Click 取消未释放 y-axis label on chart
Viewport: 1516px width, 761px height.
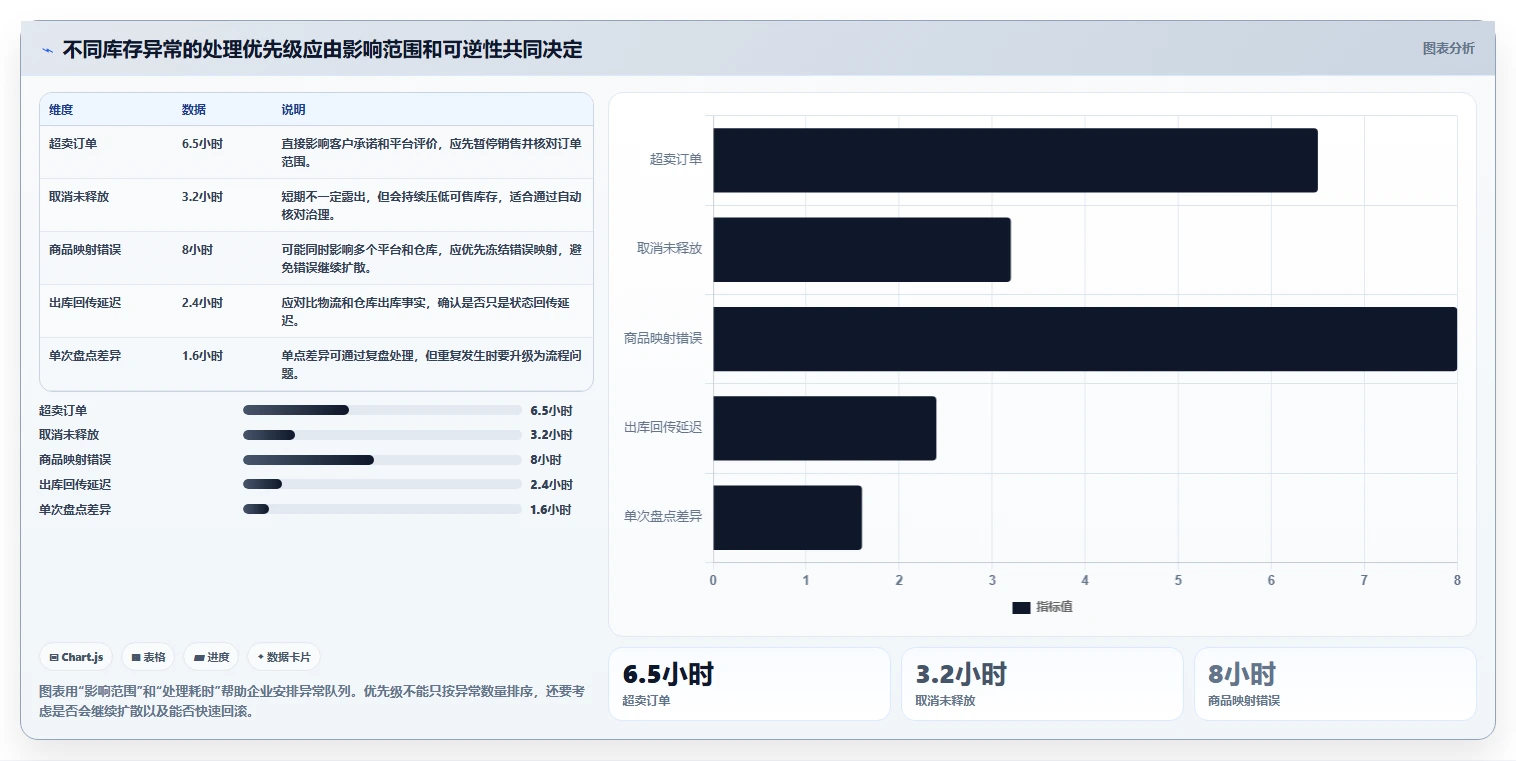(670, 248)
